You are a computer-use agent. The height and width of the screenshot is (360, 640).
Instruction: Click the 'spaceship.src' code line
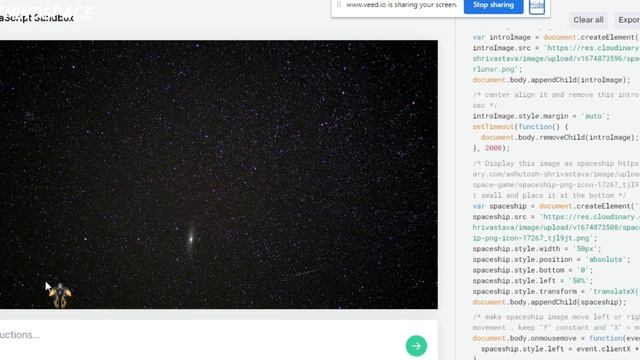point(556,217)
